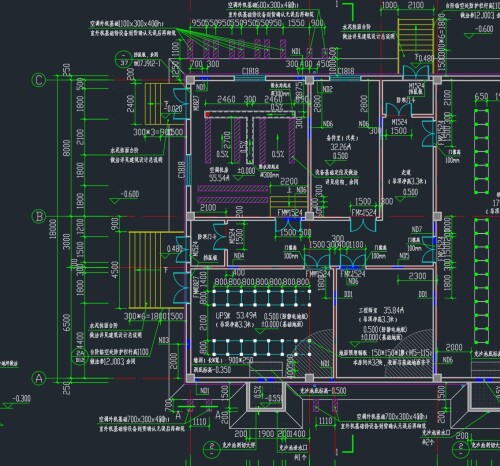The height and width of the screenshot is (466, 500).
Task: Select the 8000 vertical dimension text
Action: (67, 148)
